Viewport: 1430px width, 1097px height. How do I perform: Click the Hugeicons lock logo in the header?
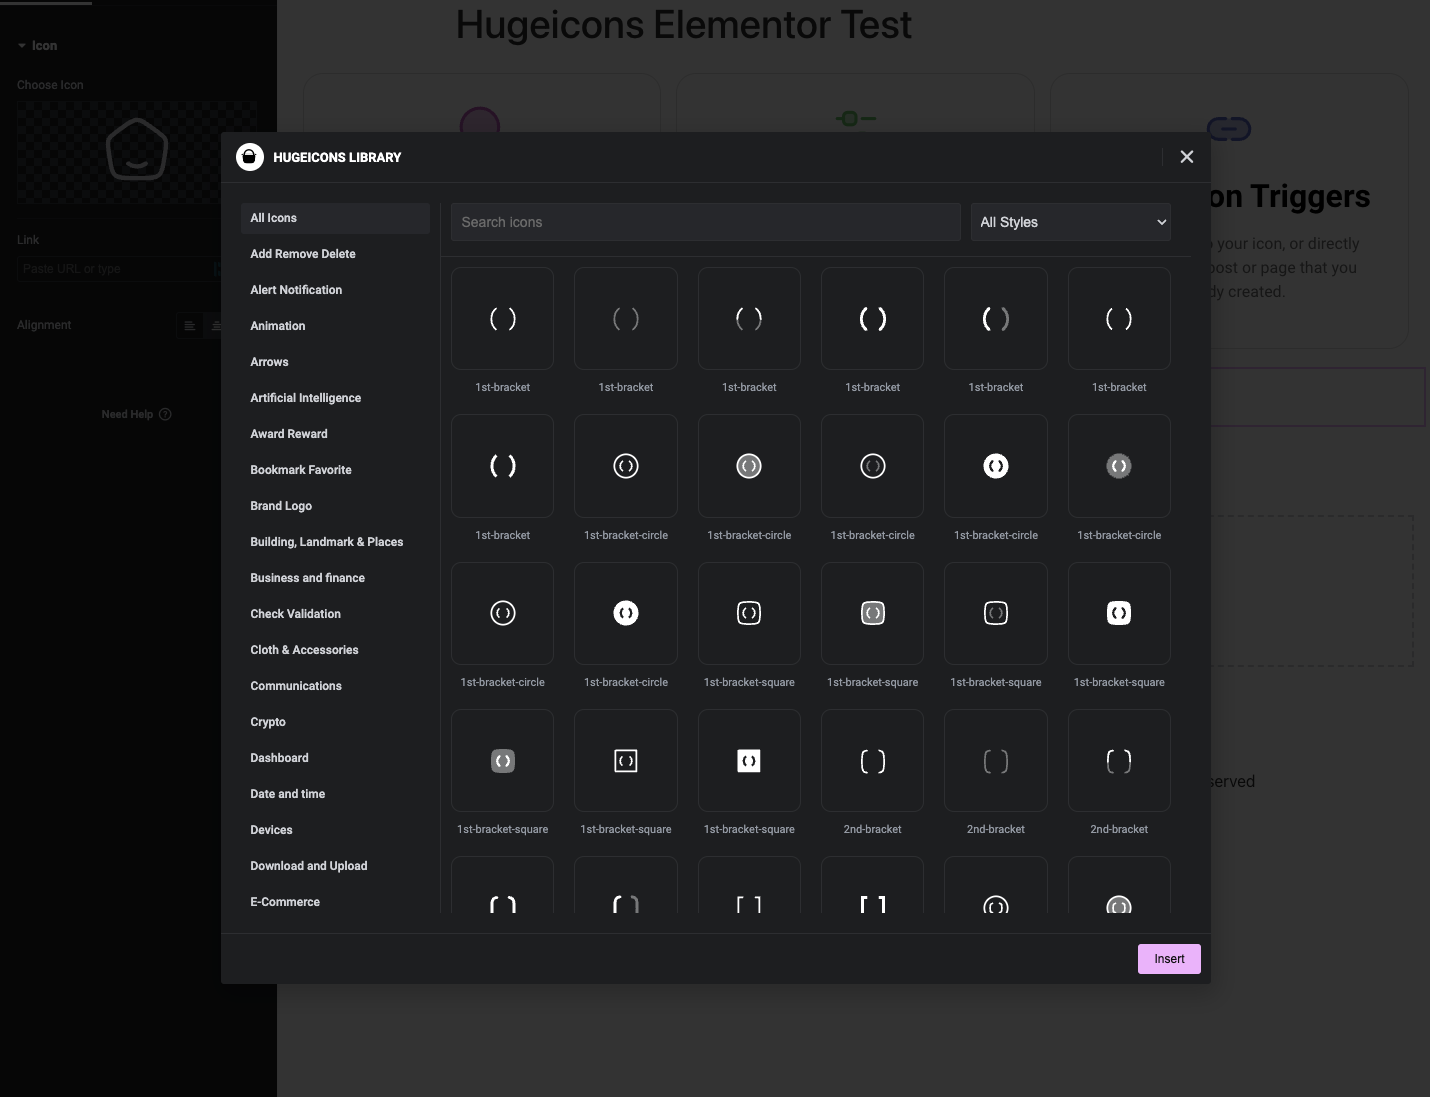coord(249,157)
